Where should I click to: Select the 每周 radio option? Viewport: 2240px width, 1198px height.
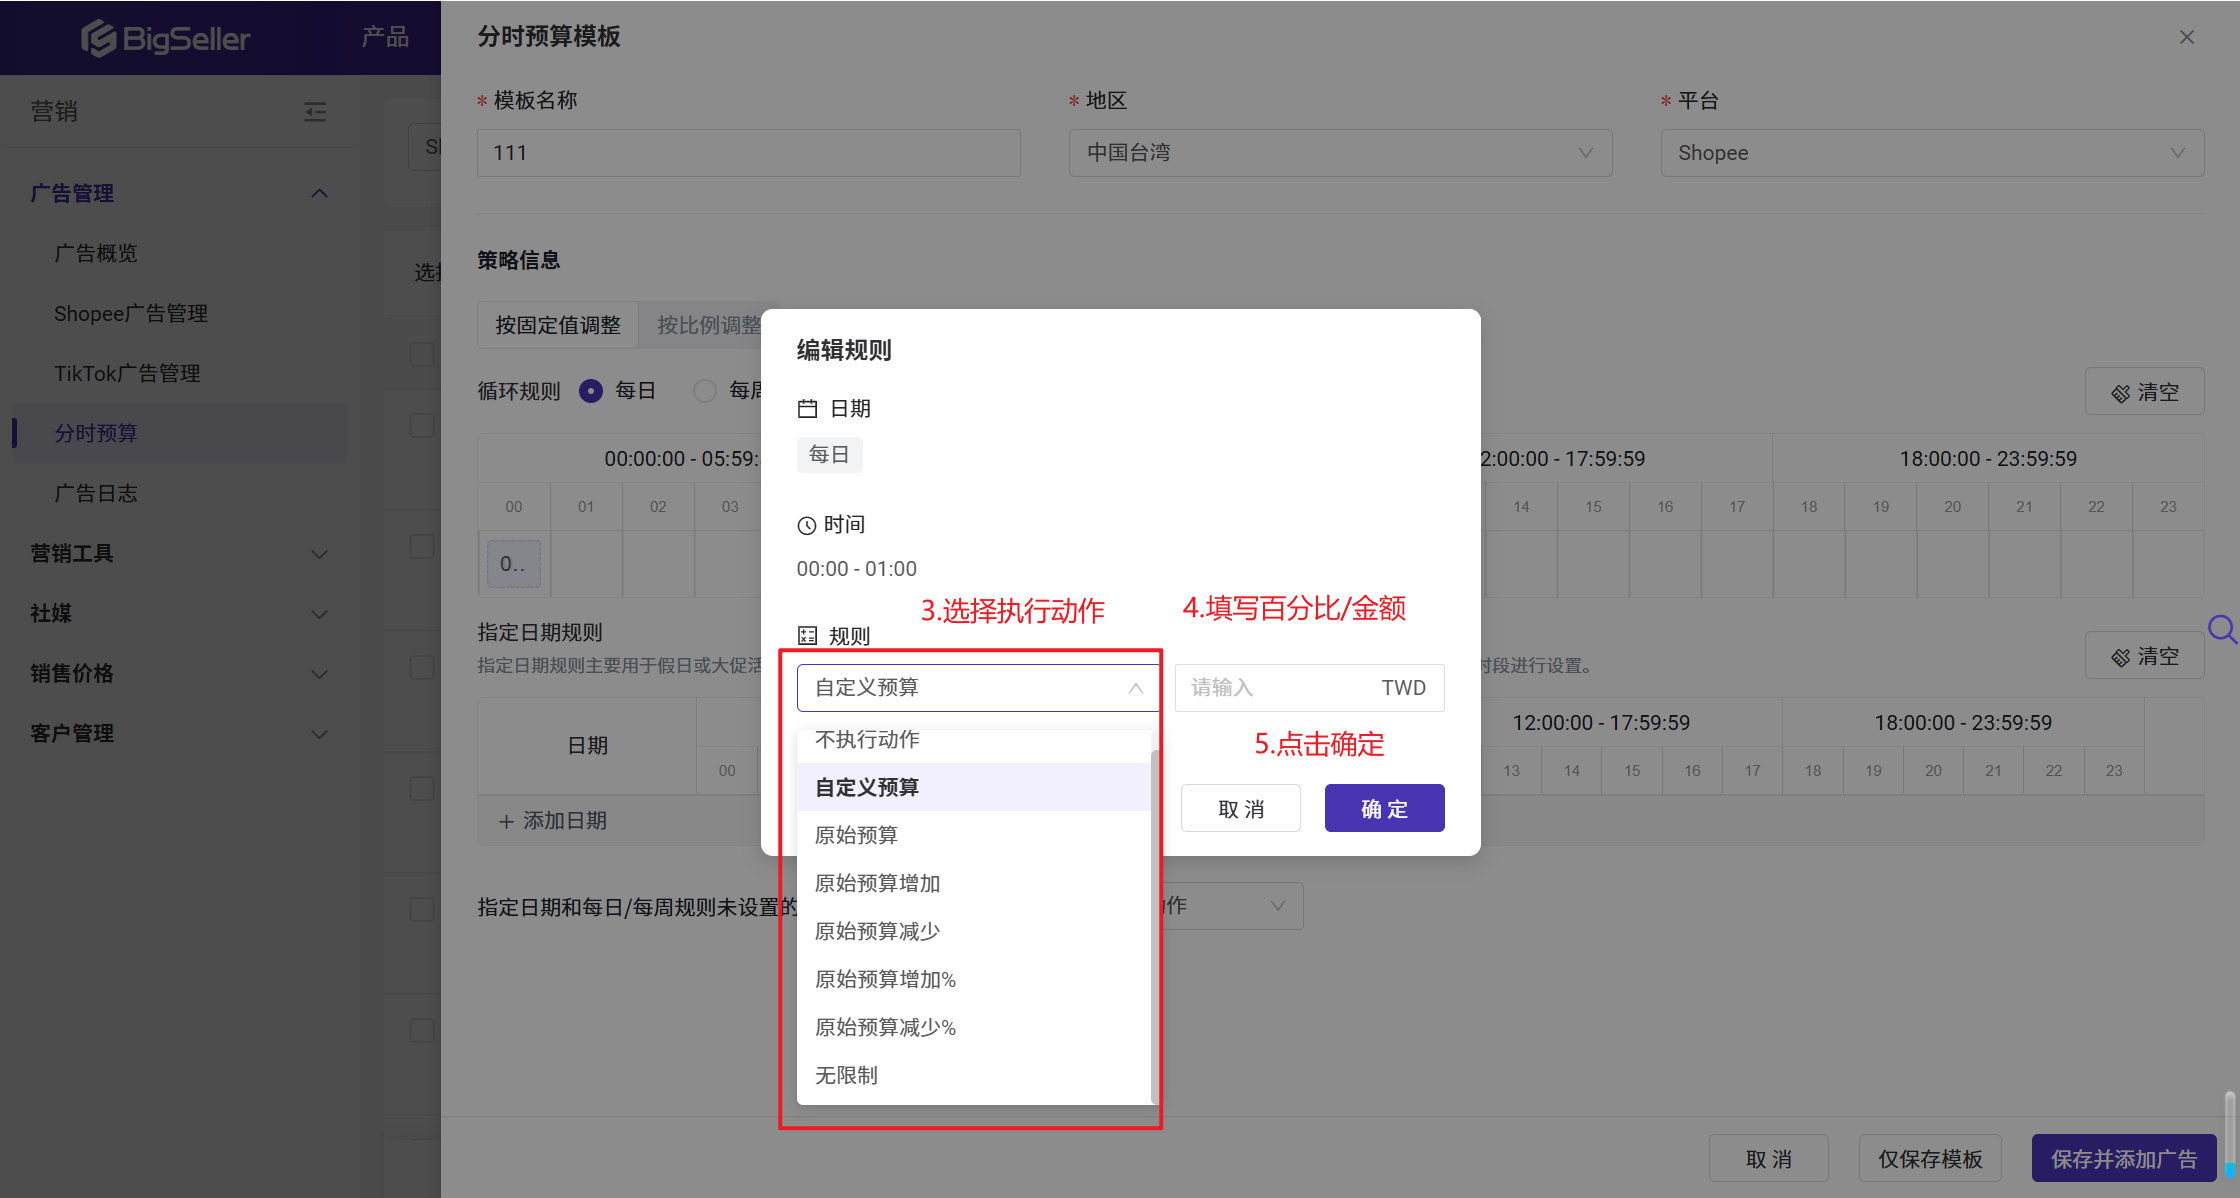705,391
